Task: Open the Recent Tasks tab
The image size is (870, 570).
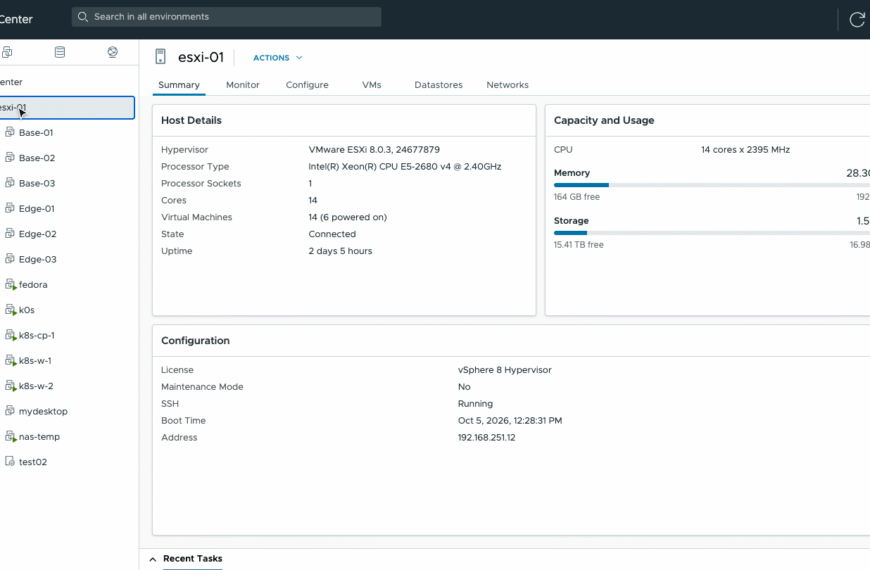Action: tap(193, 559)
